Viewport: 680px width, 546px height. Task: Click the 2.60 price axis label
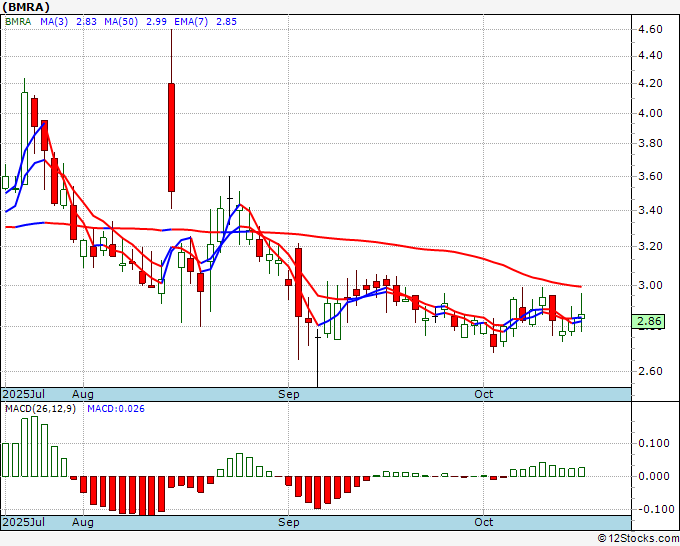point(651,371)
